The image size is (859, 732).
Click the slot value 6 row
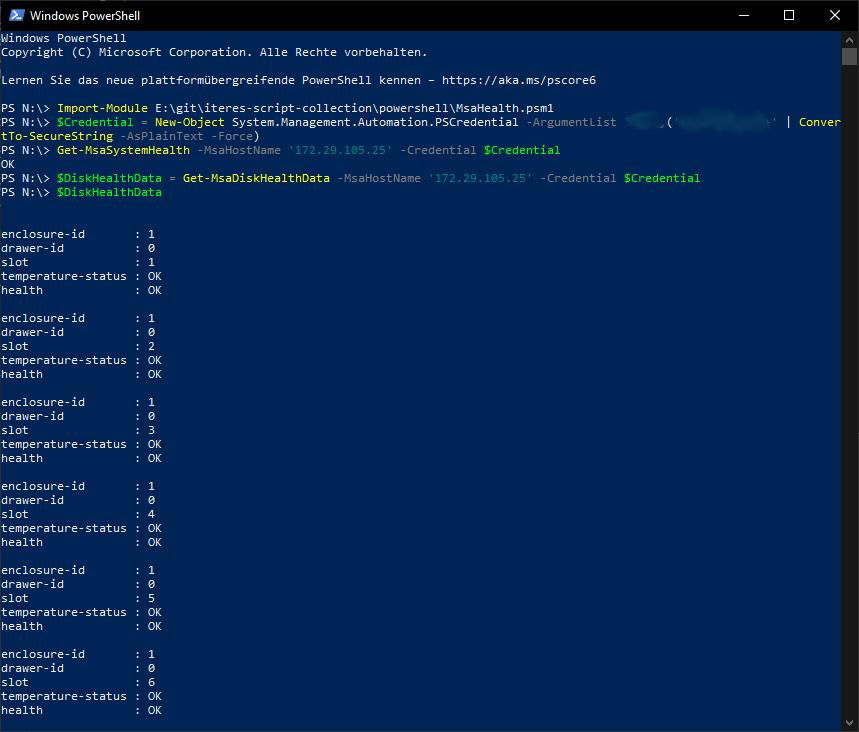pyautogui.click(x=78, y=682)
